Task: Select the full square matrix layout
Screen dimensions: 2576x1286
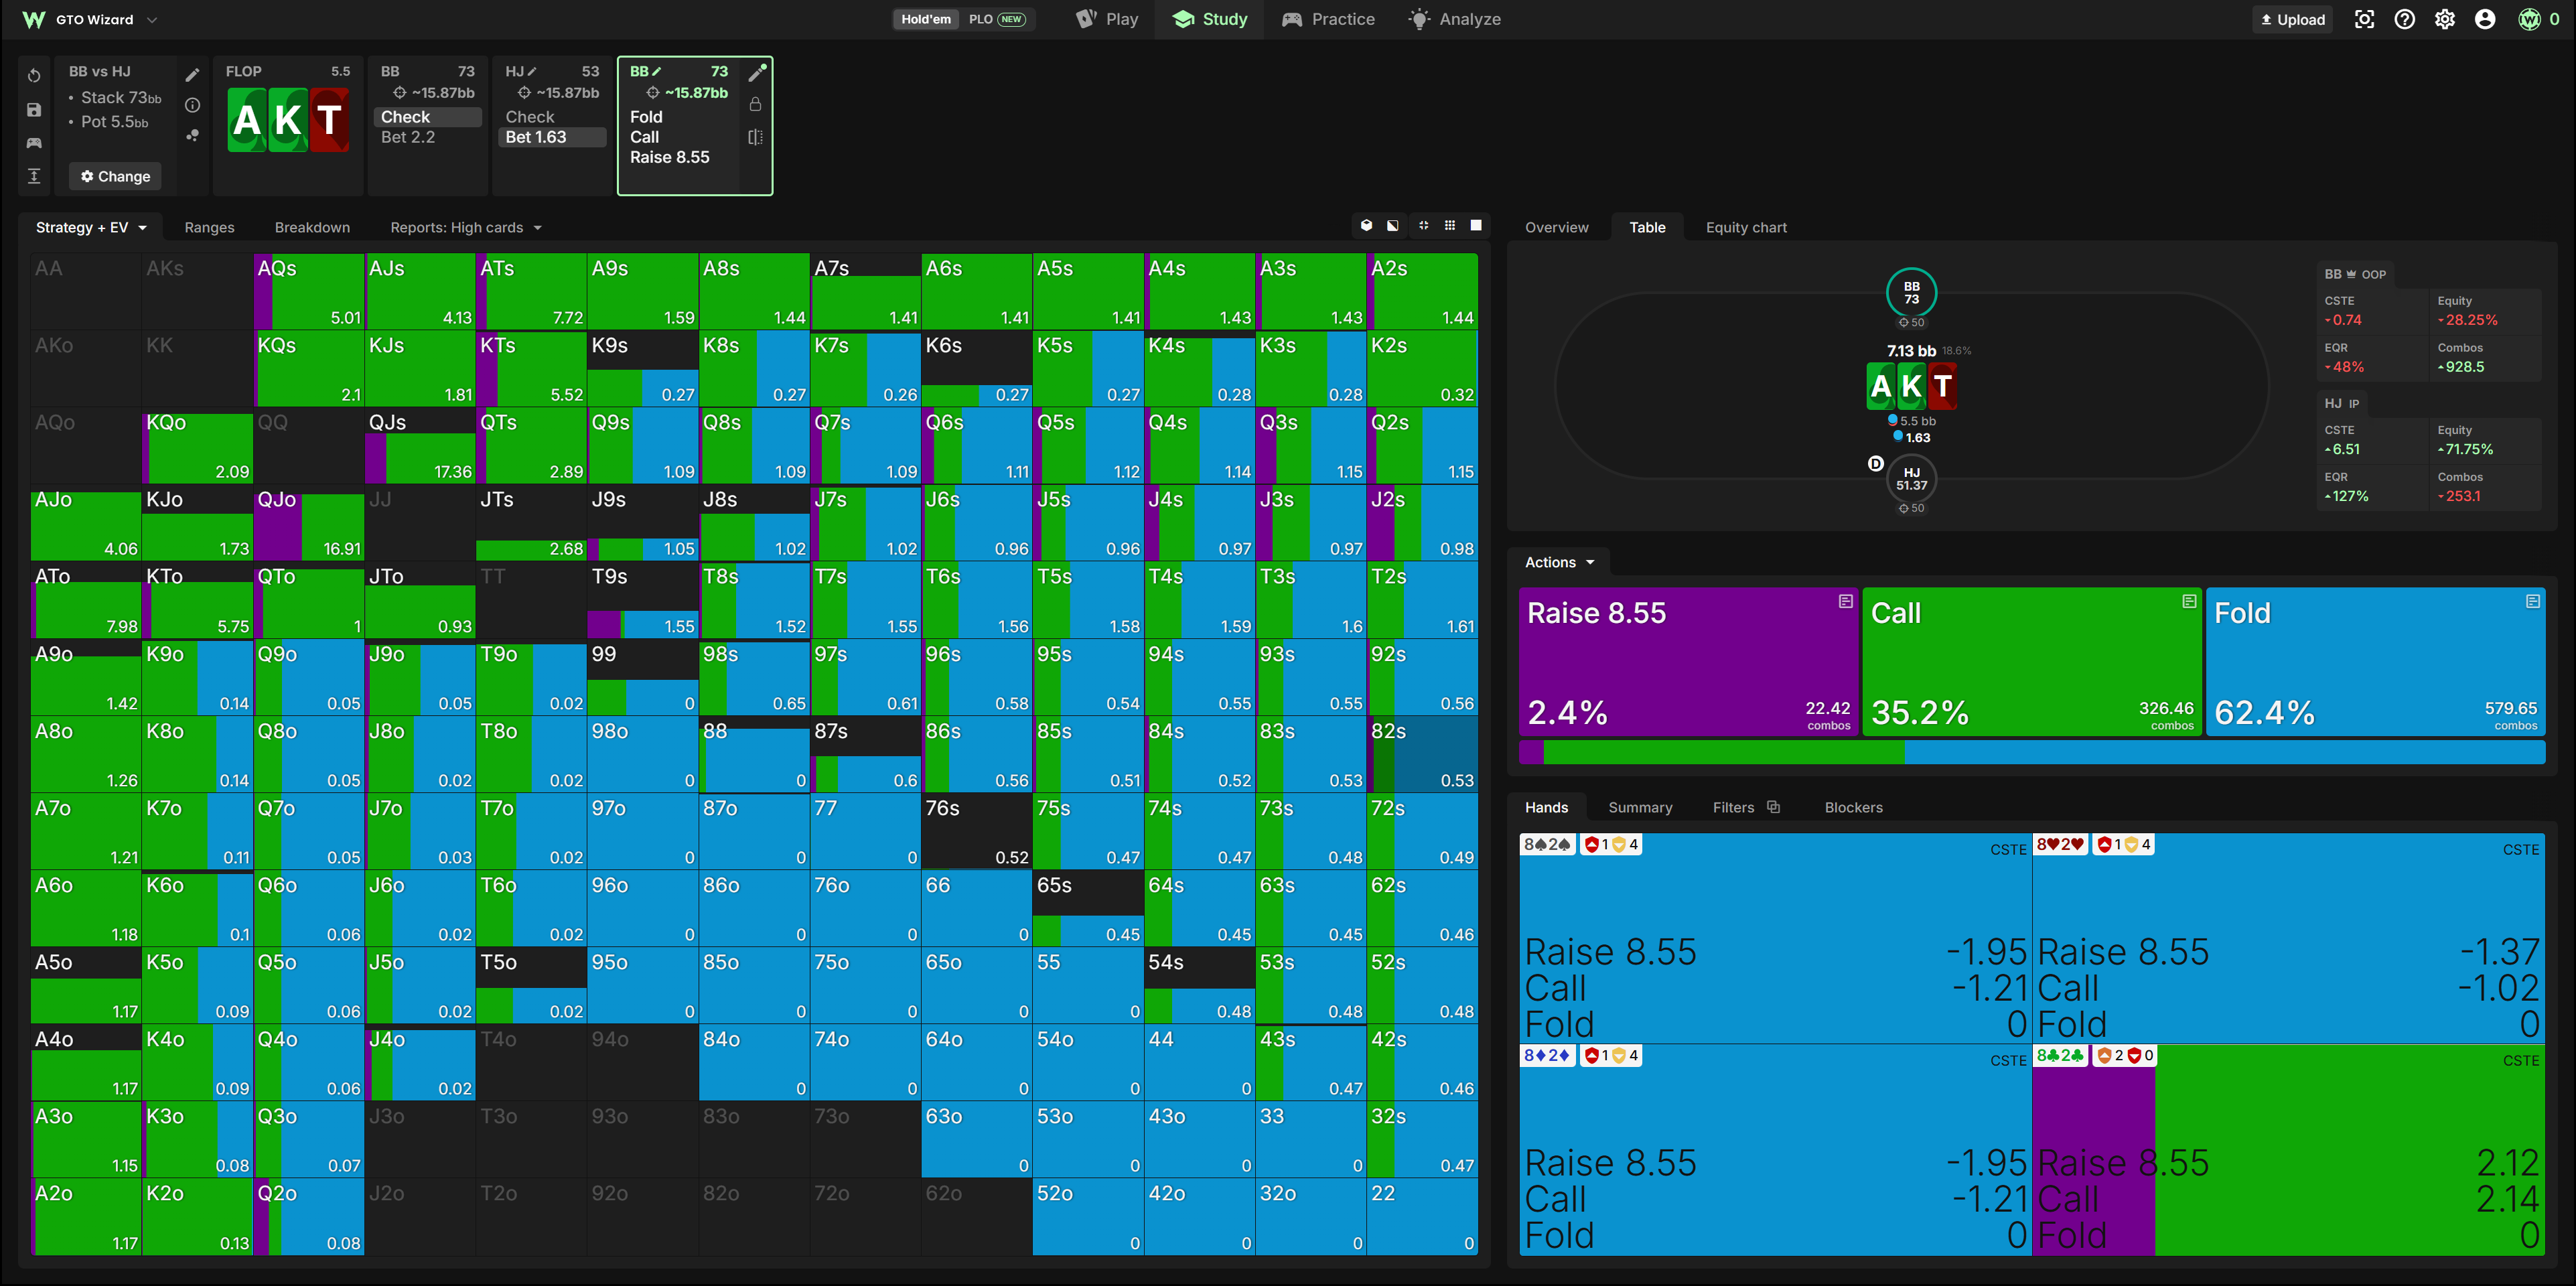Action: pos(1476,226)
